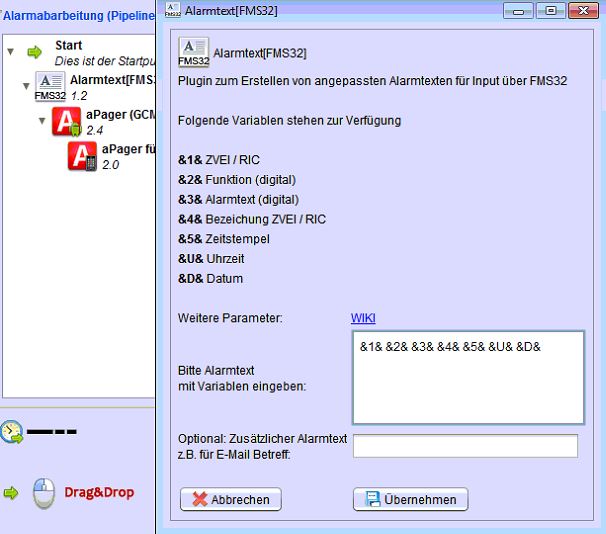The image size is (606, 534).
Task: Close the Alarmtext[FMS32] dialog window
Action: click(x=580, y=11)
